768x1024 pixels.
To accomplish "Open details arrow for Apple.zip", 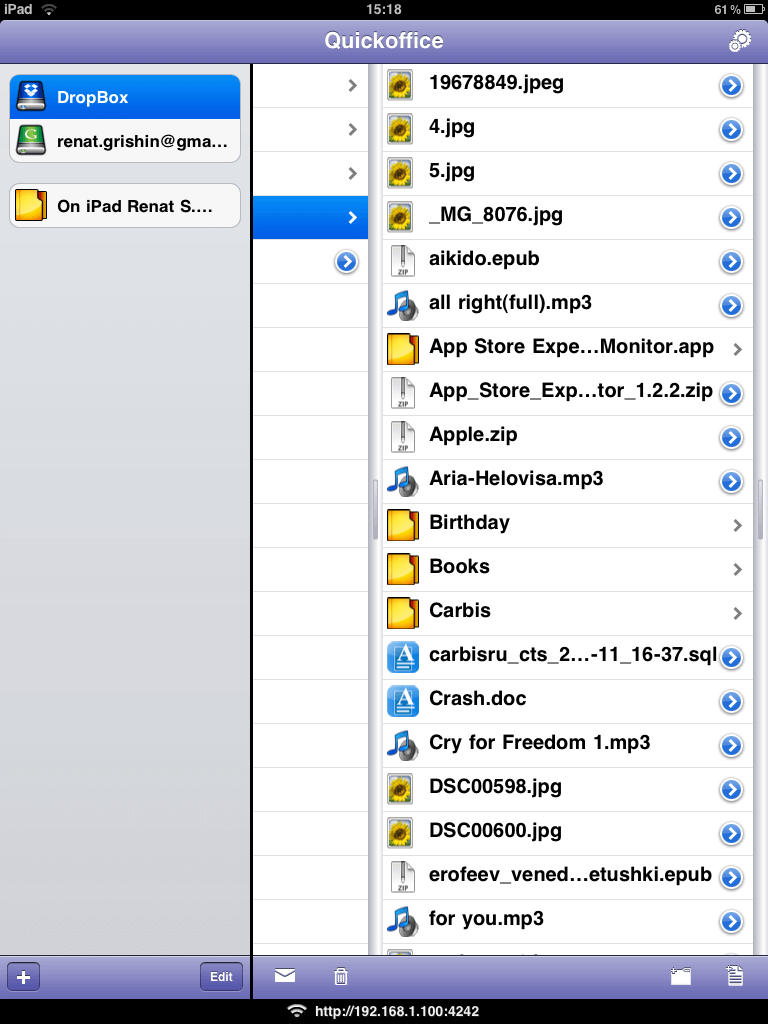I will click(731, 437).
